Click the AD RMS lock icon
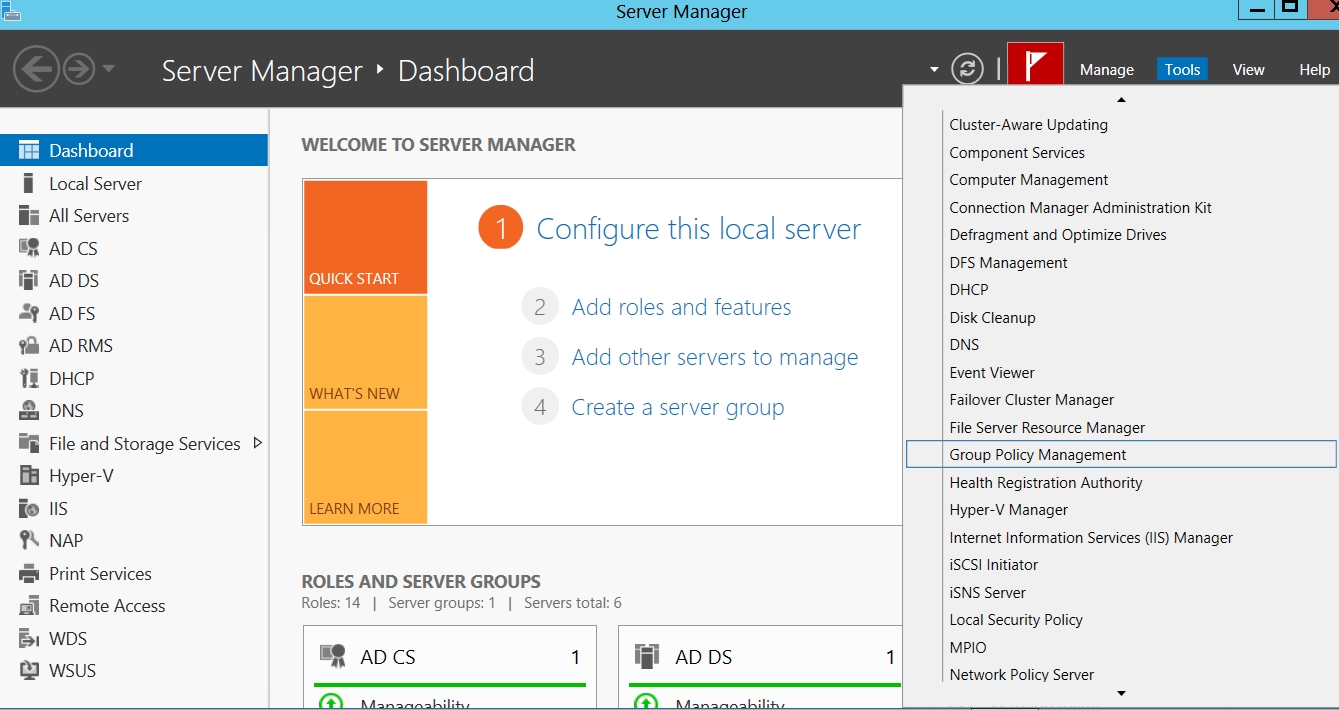The image size is (1339, 710). [29, 346]
